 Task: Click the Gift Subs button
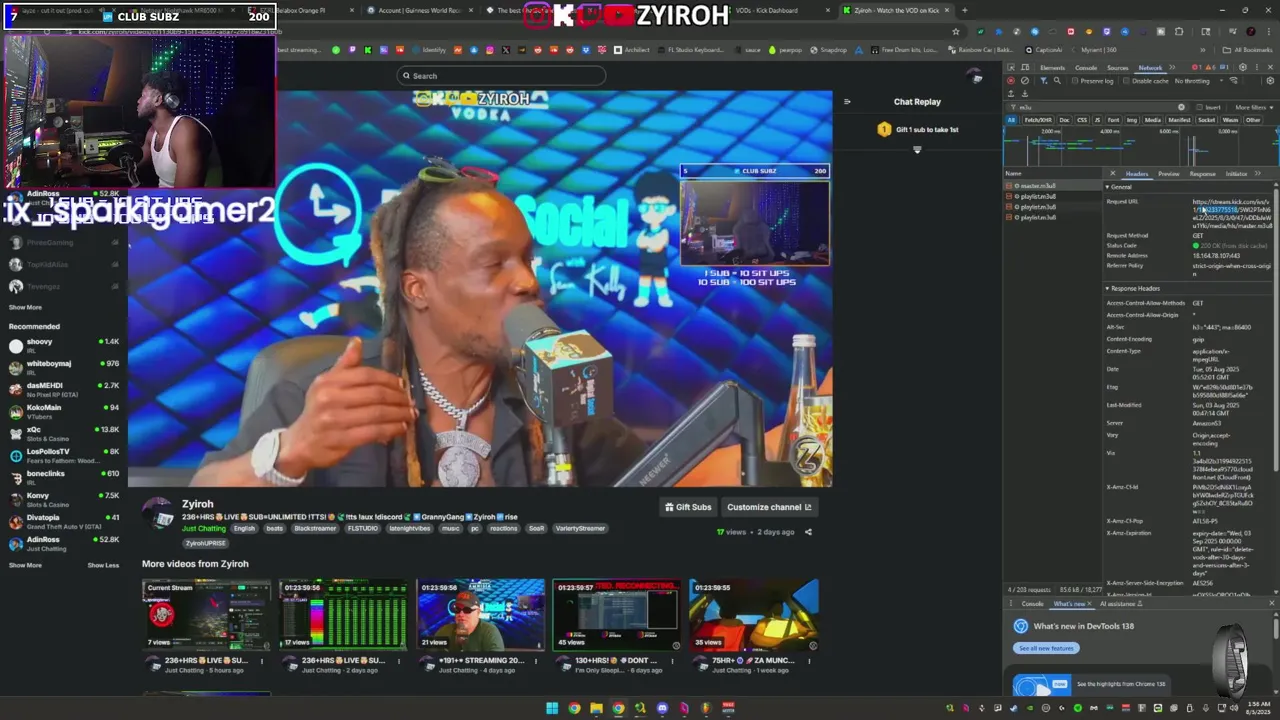(688, 507)
